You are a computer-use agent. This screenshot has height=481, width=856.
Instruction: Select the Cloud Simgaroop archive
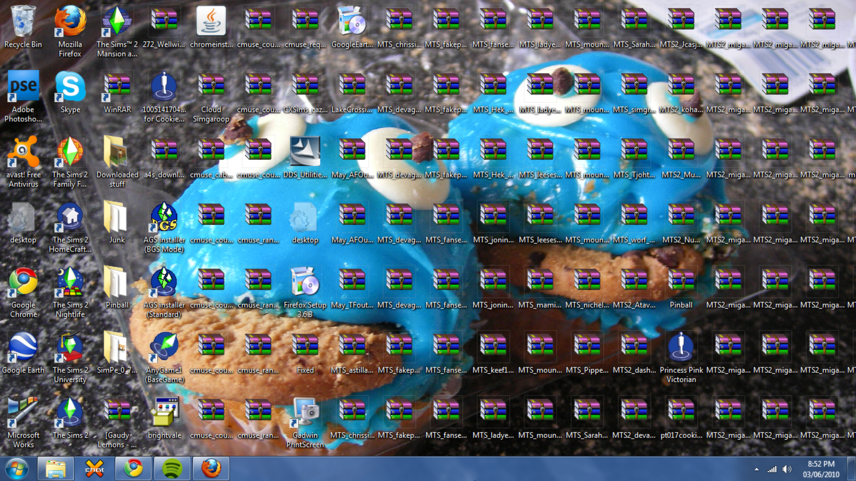pyautogui.click(x=211, y=97)
